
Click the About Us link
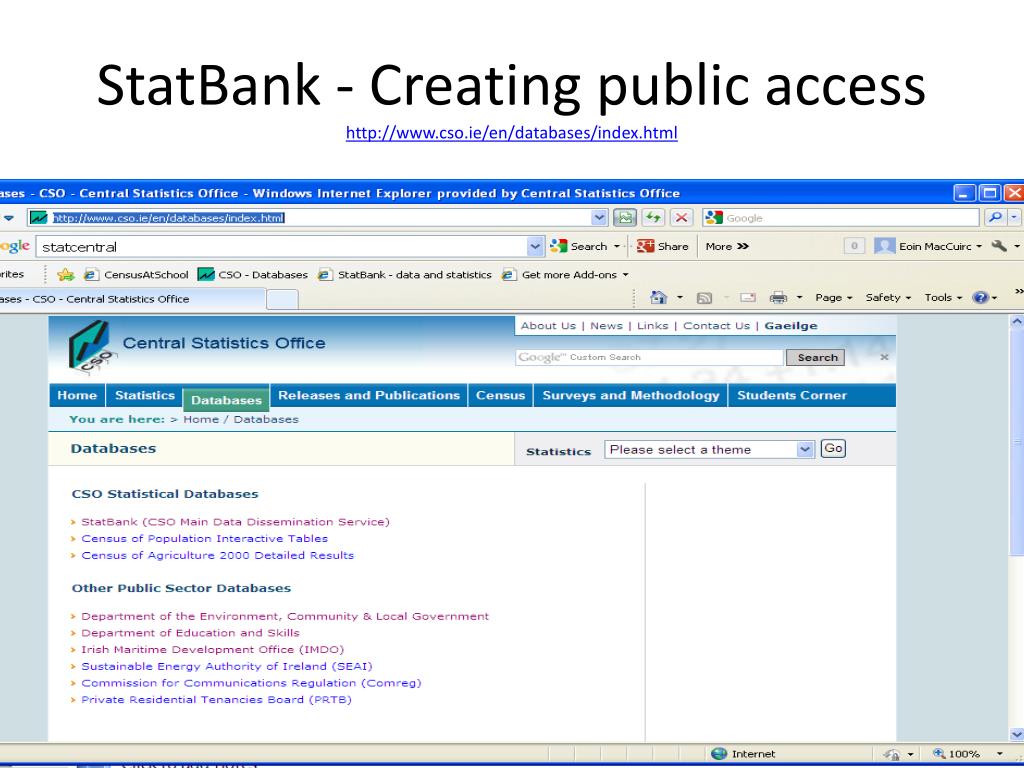(x=549, y=326)
